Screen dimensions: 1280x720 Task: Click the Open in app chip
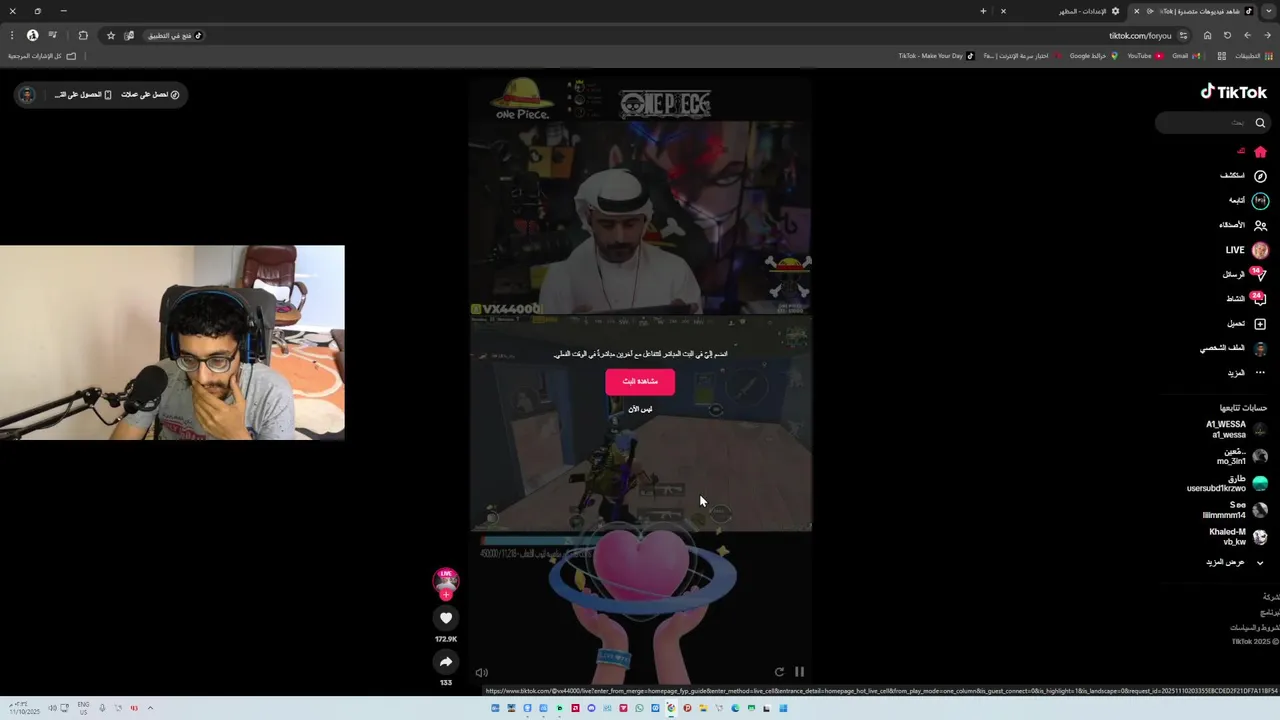(175, 35)
